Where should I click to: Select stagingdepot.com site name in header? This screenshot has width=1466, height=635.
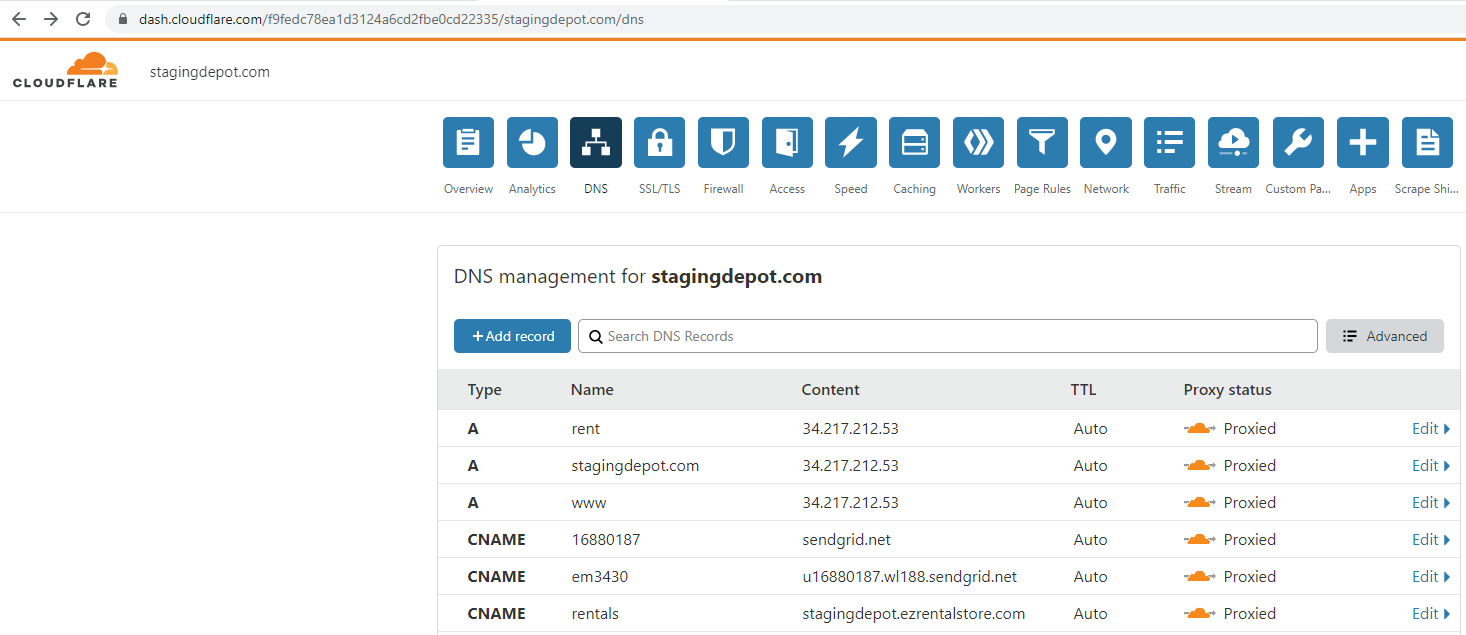coord(210,72)
